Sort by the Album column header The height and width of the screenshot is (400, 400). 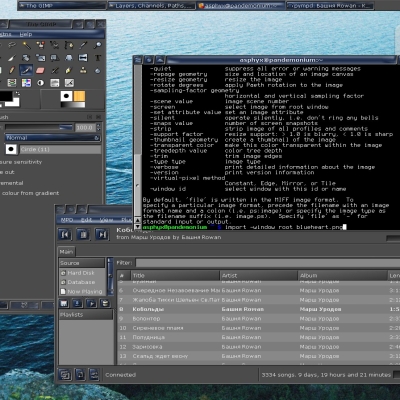(x=342, y=276)
